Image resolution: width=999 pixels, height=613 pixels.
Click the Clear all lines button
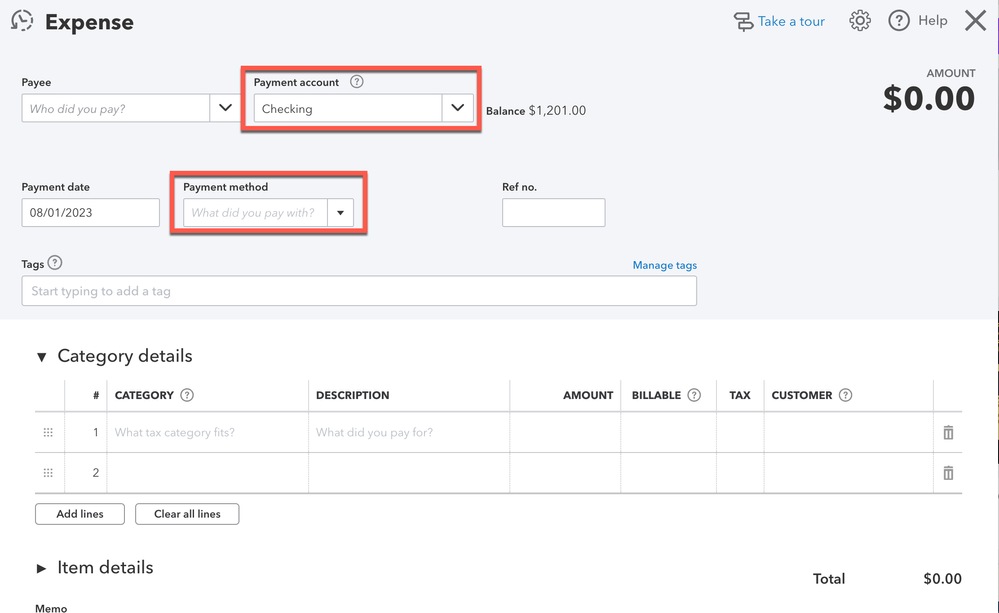click(x=187, y=514)
